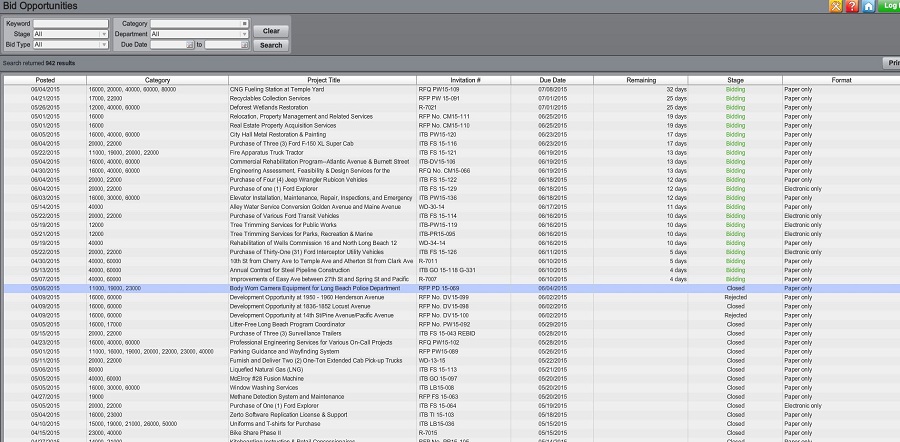Click the 942 results search summary

tap(39, 63)
